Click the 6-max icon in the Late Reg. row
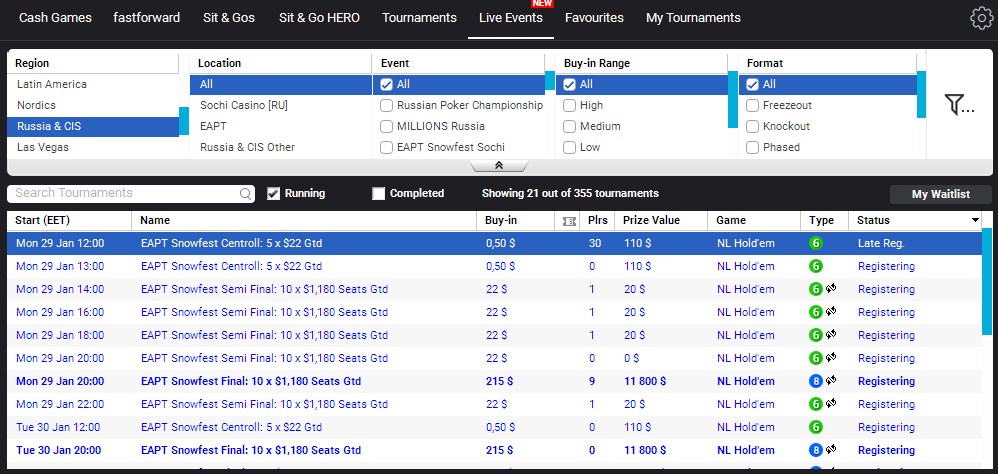The width and height of the screenshot is (998, 474). [x=816, y=243]
